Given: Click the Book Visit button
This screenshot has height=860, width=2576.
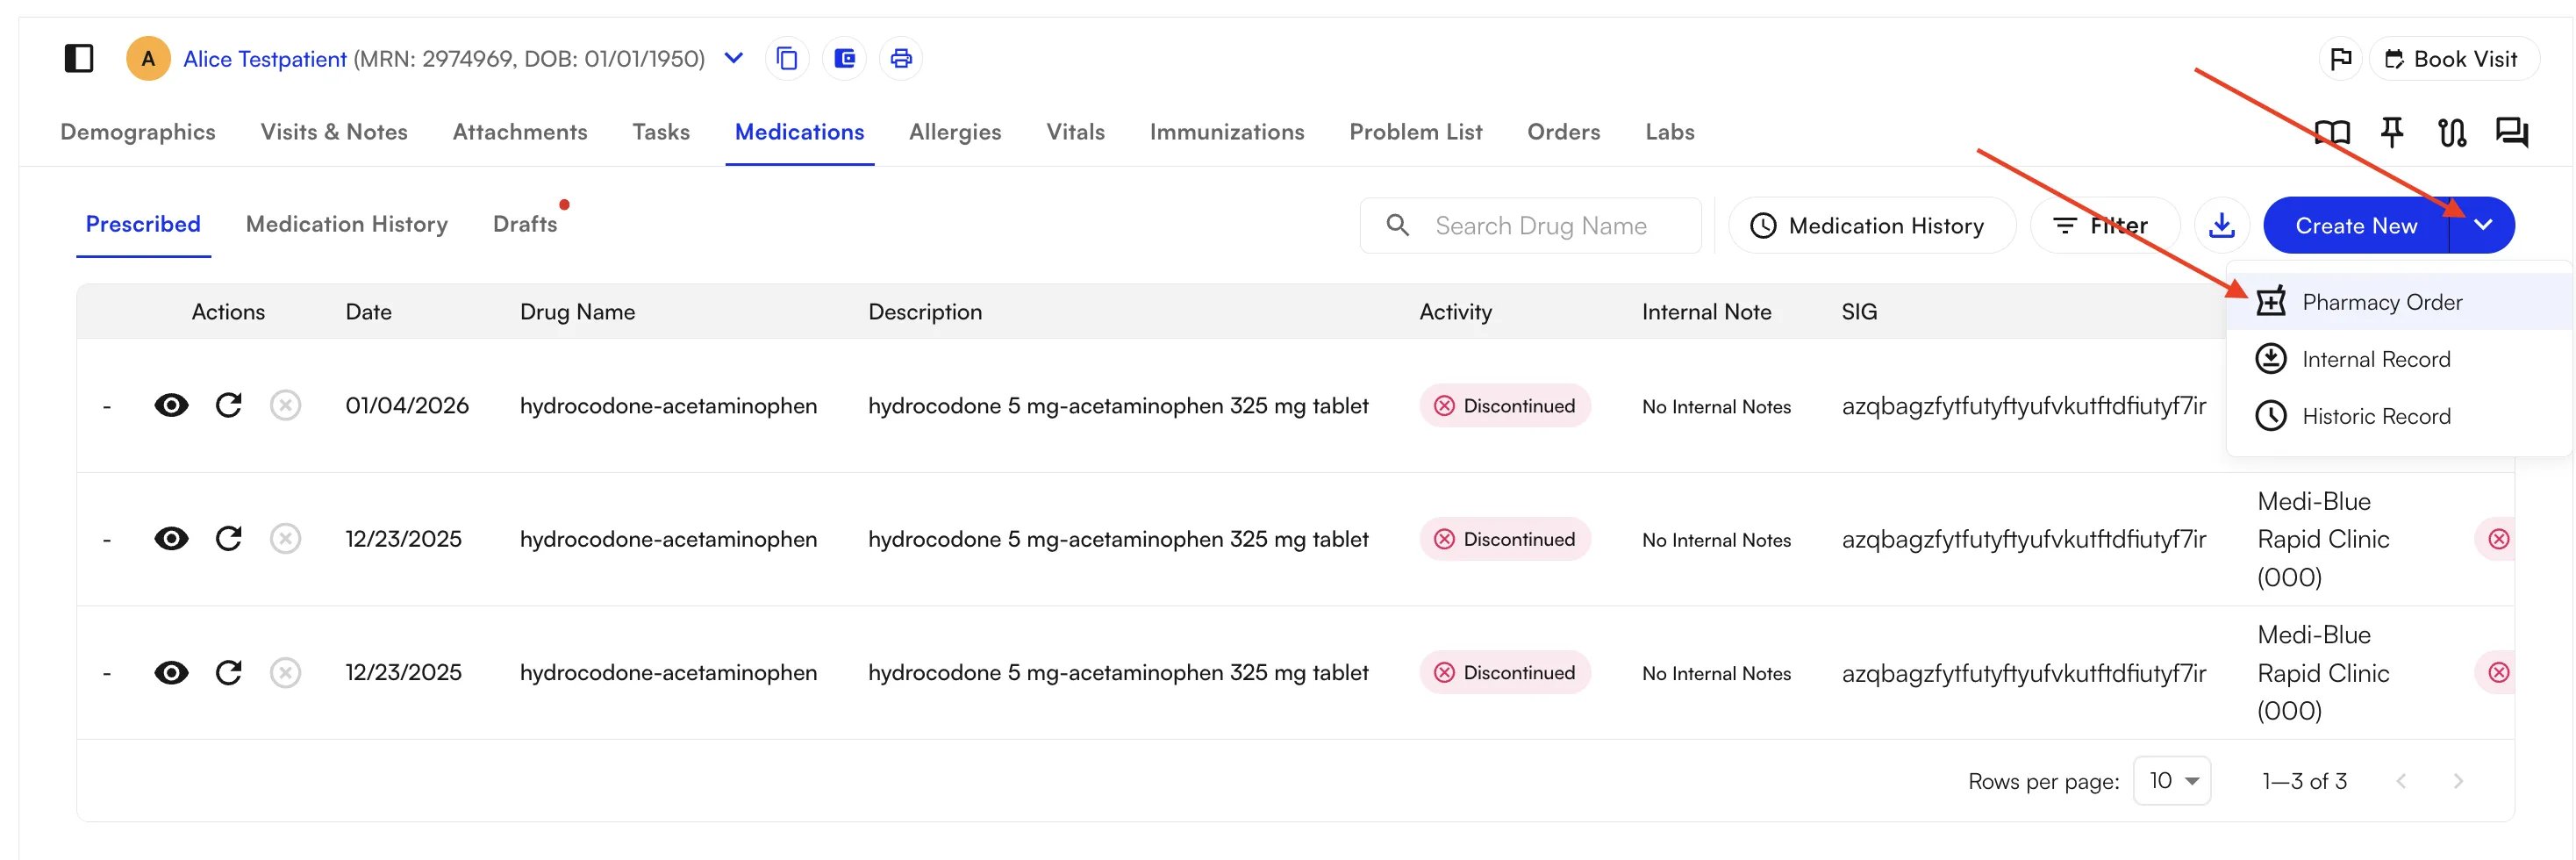Looking at the screenshot, I should 2453,59.
